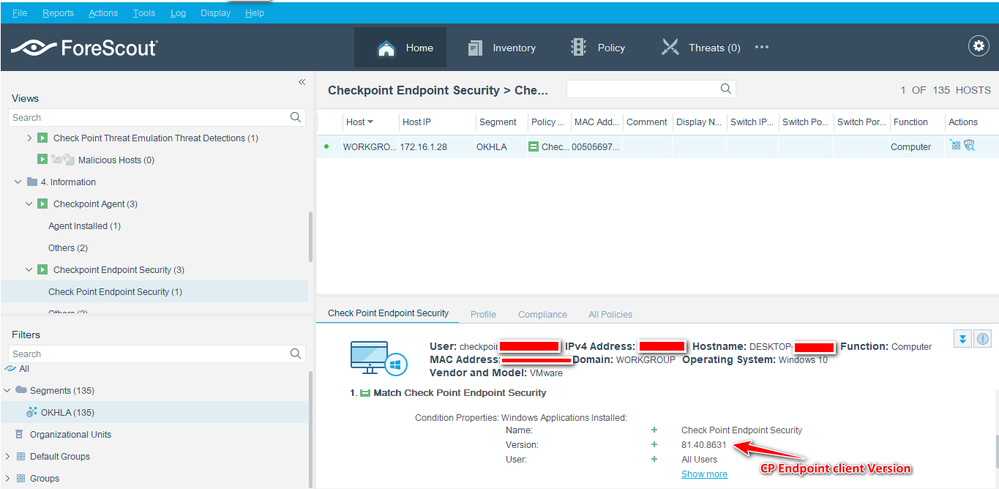Open the Actions menu
Viewport: 999px width, 489px height.
(103, 13)
